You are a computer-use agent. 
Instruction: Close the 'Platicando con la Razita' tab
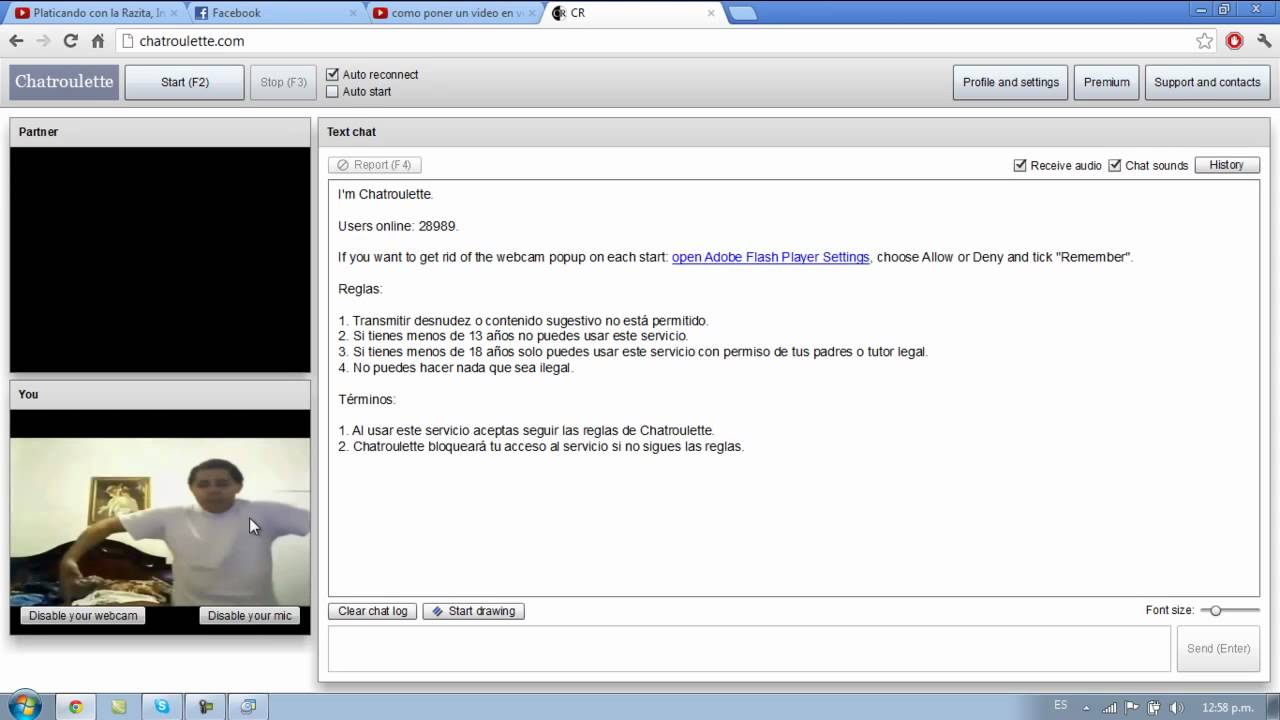[176, 13]
